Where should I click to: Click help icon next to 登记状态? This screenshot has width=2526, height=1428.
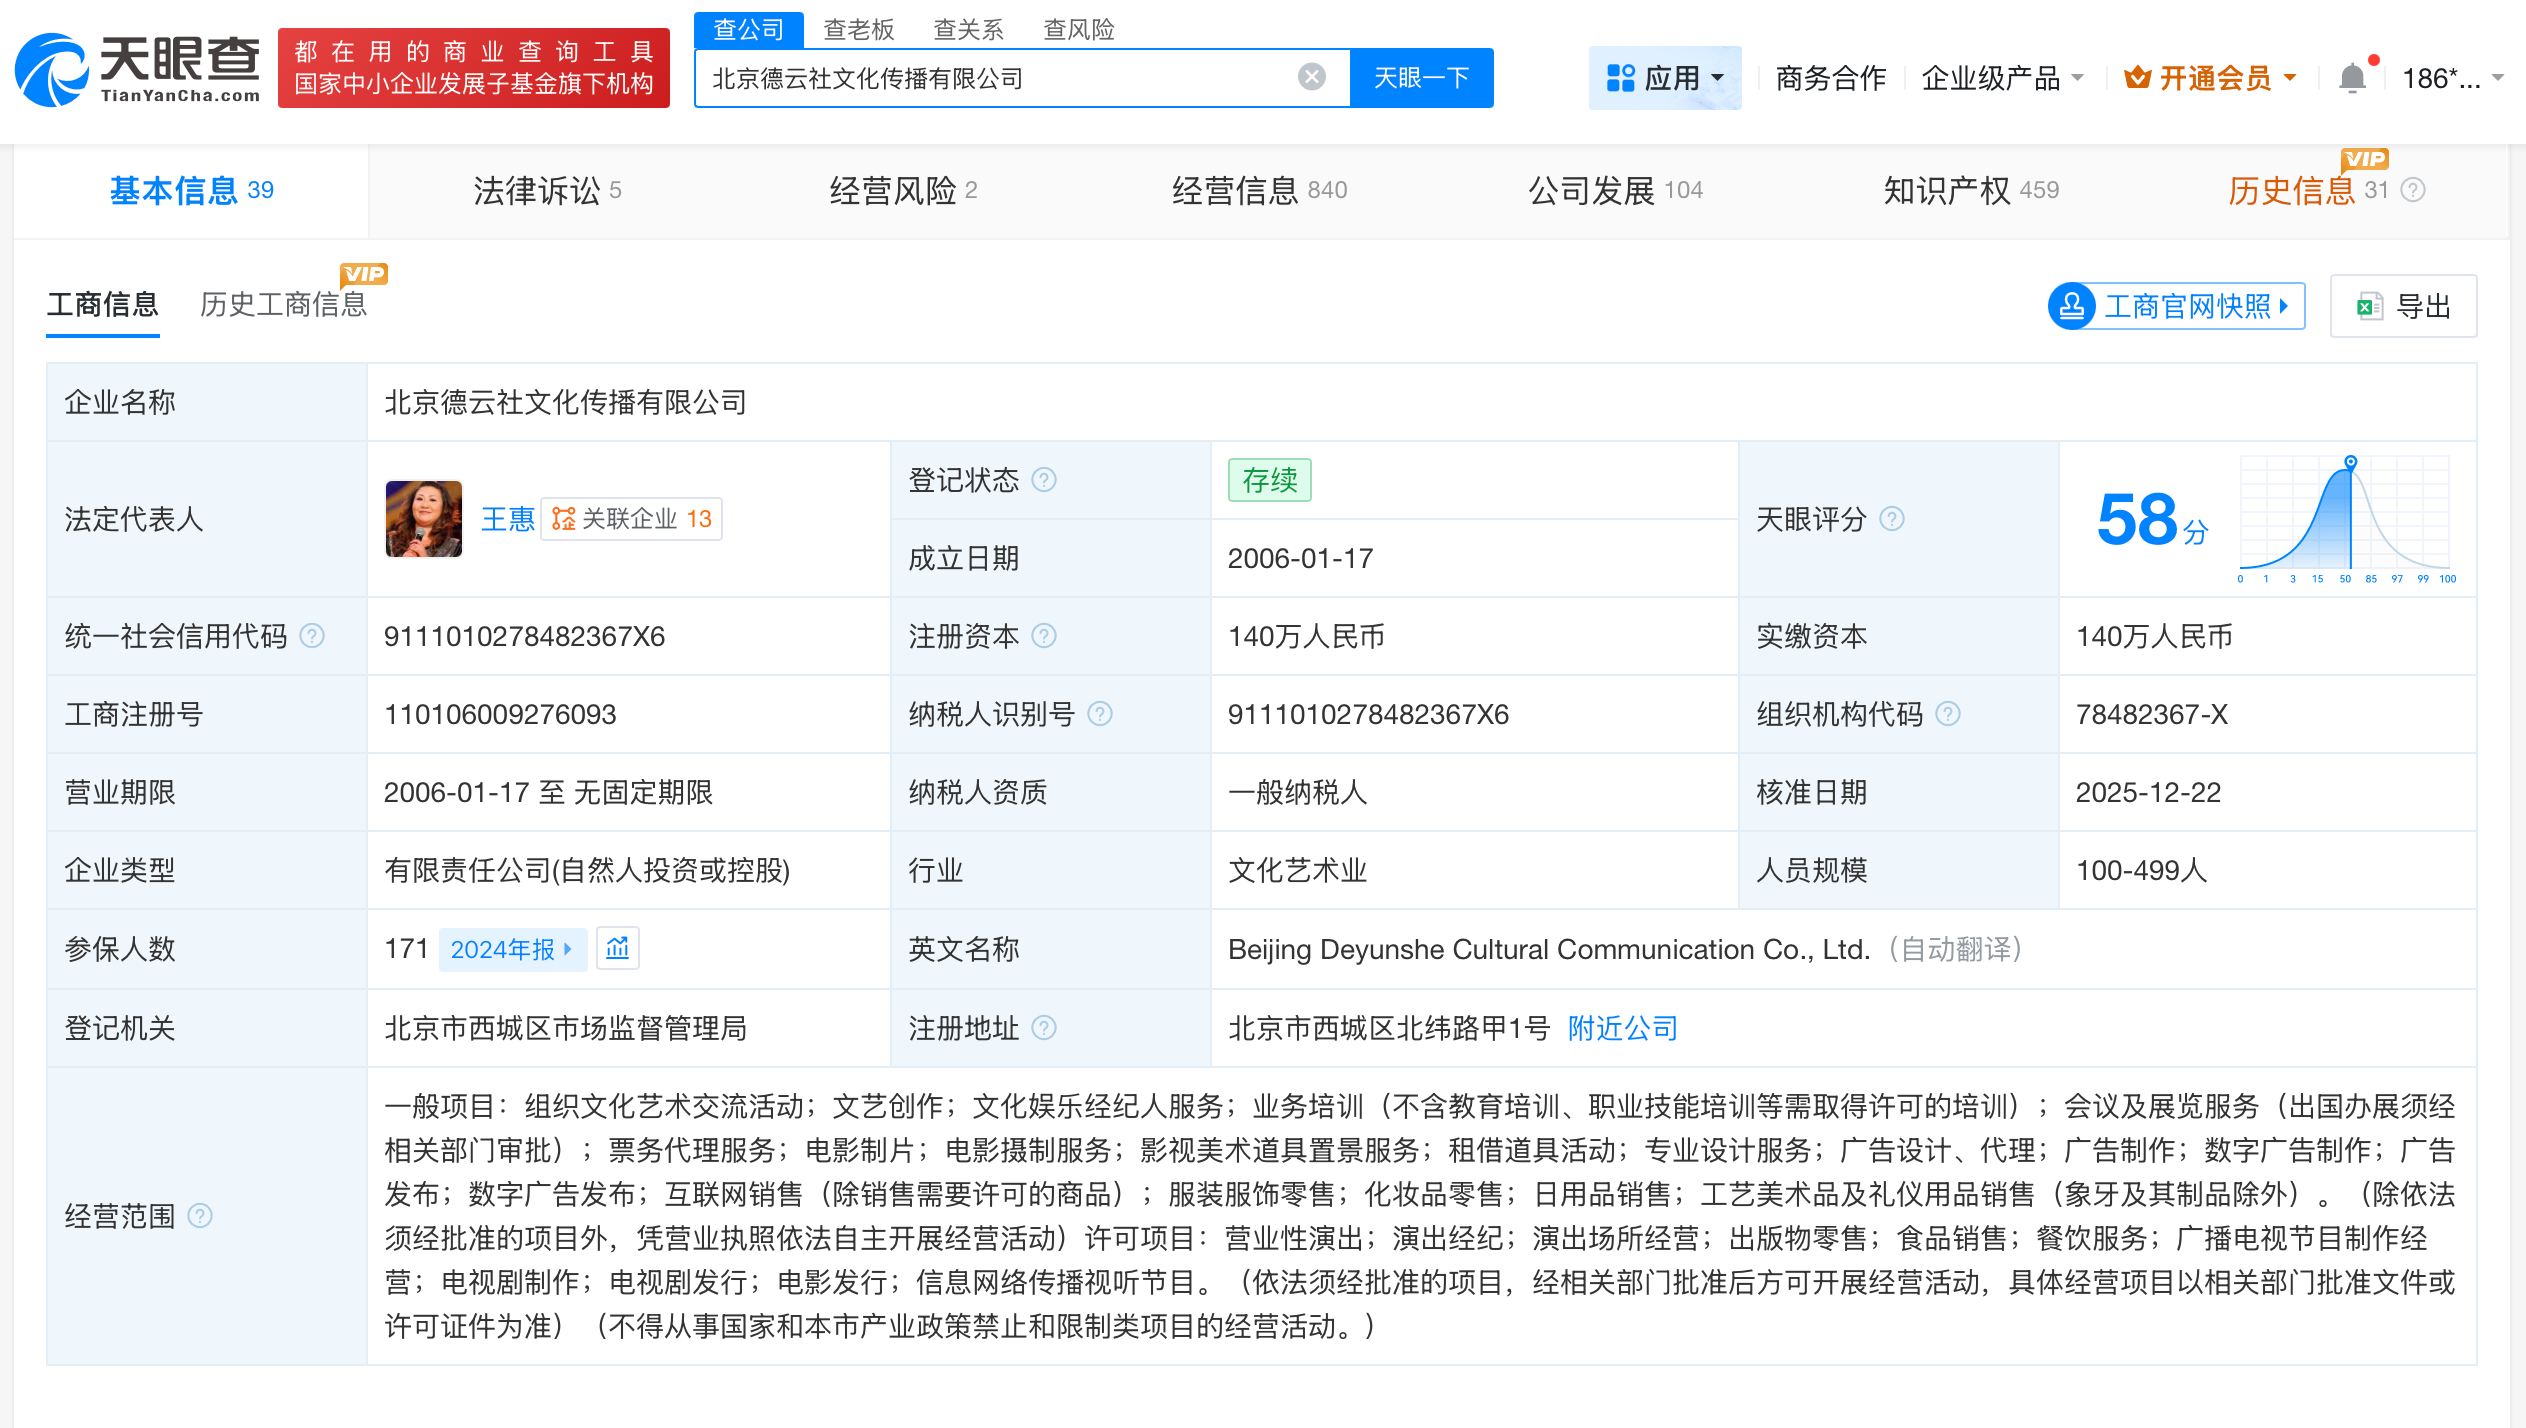click(x=1044, y=480)
